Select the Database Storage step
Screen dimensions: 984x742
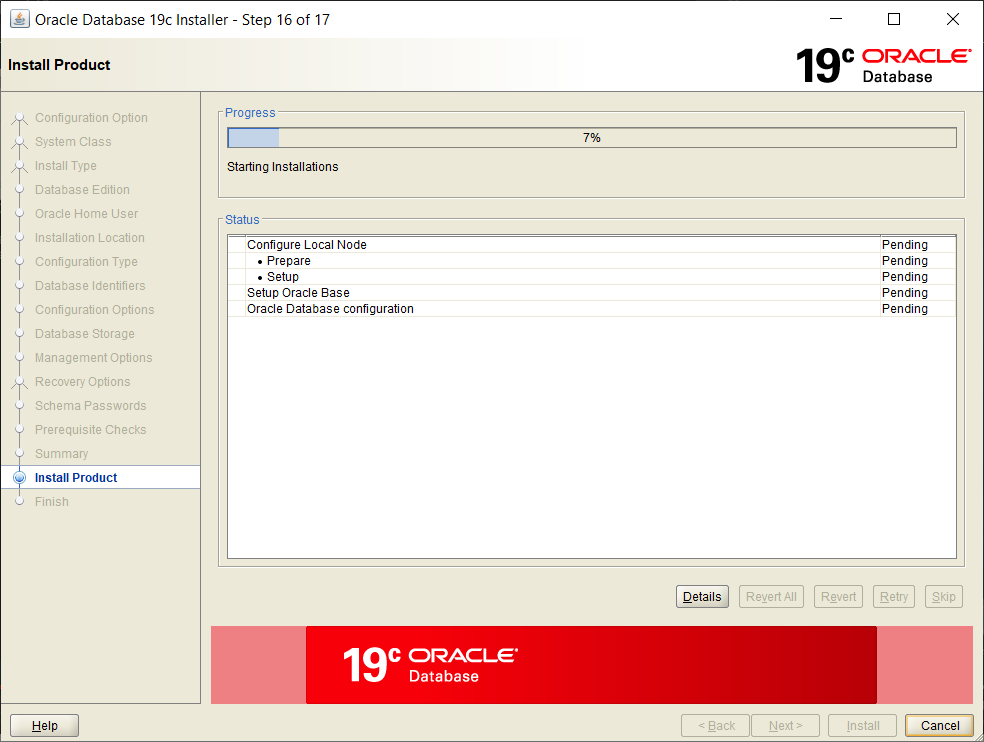(85, 334)
